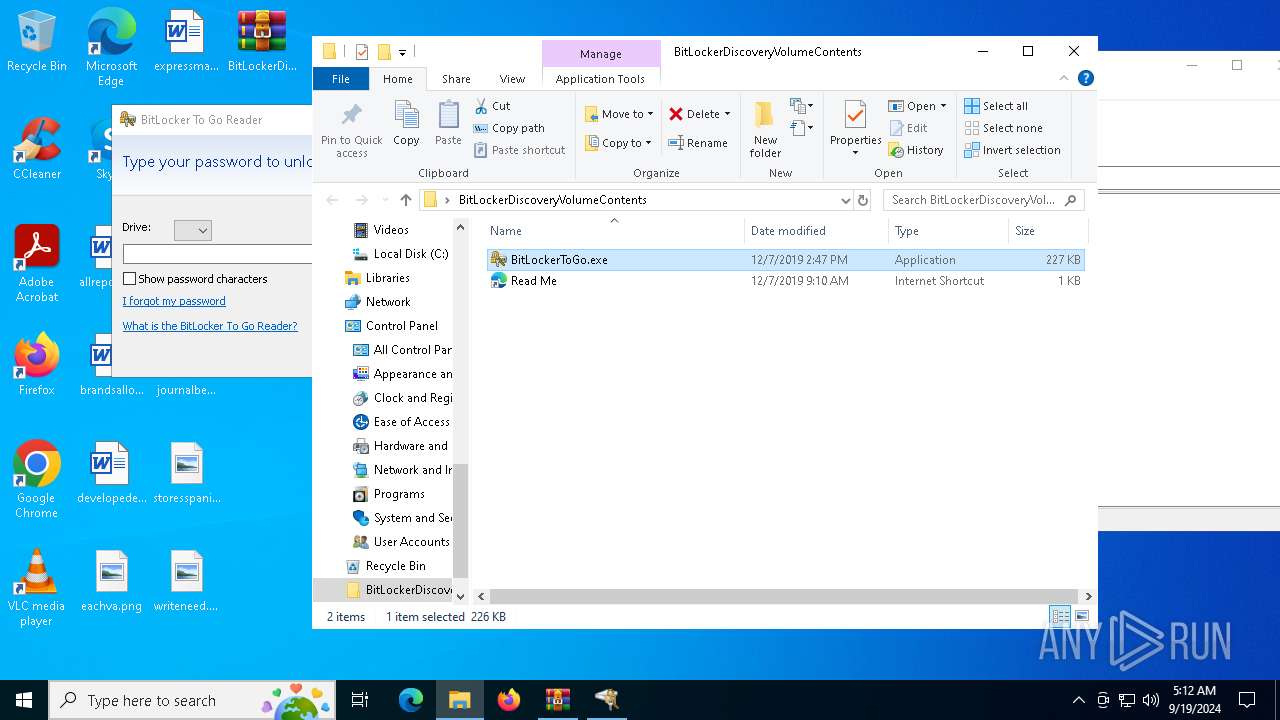The image size is (1280, 720).
Task: Click the BitLocker password input field
Action: tap(217, 255)
